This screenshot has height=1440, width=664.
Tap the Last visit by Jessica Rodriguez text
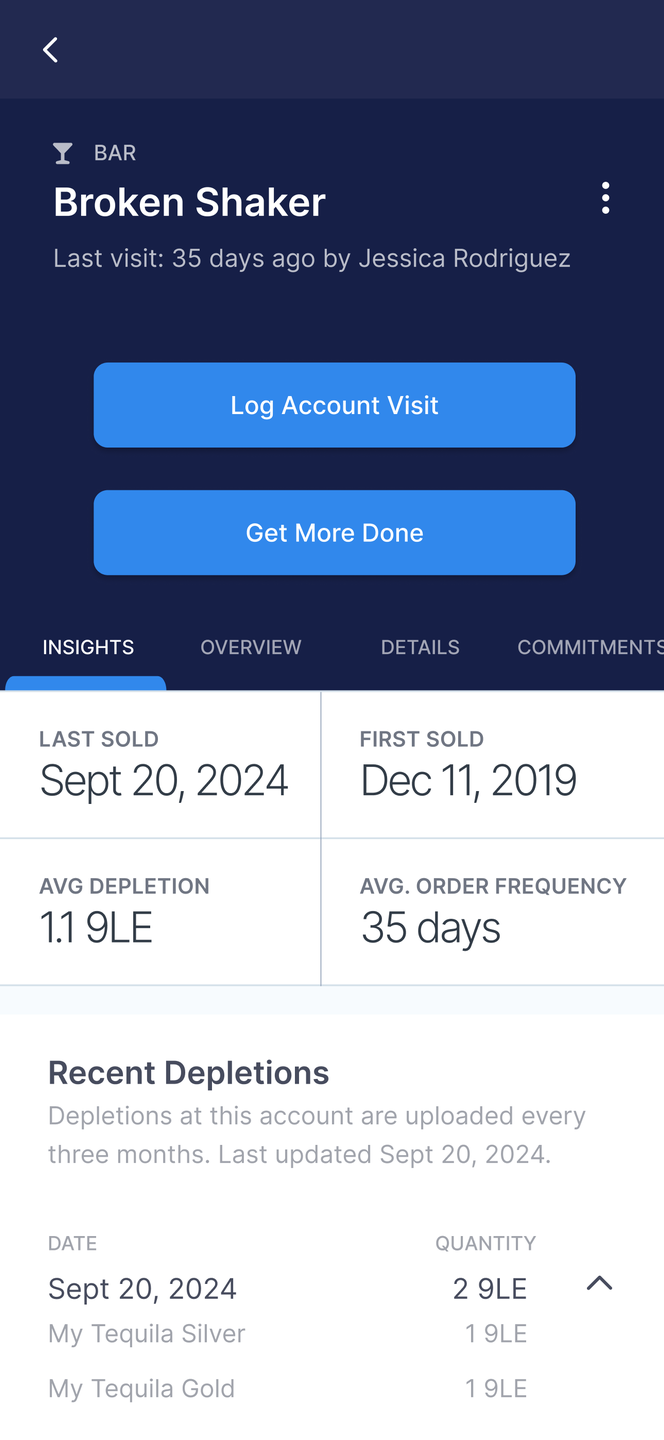312,258
